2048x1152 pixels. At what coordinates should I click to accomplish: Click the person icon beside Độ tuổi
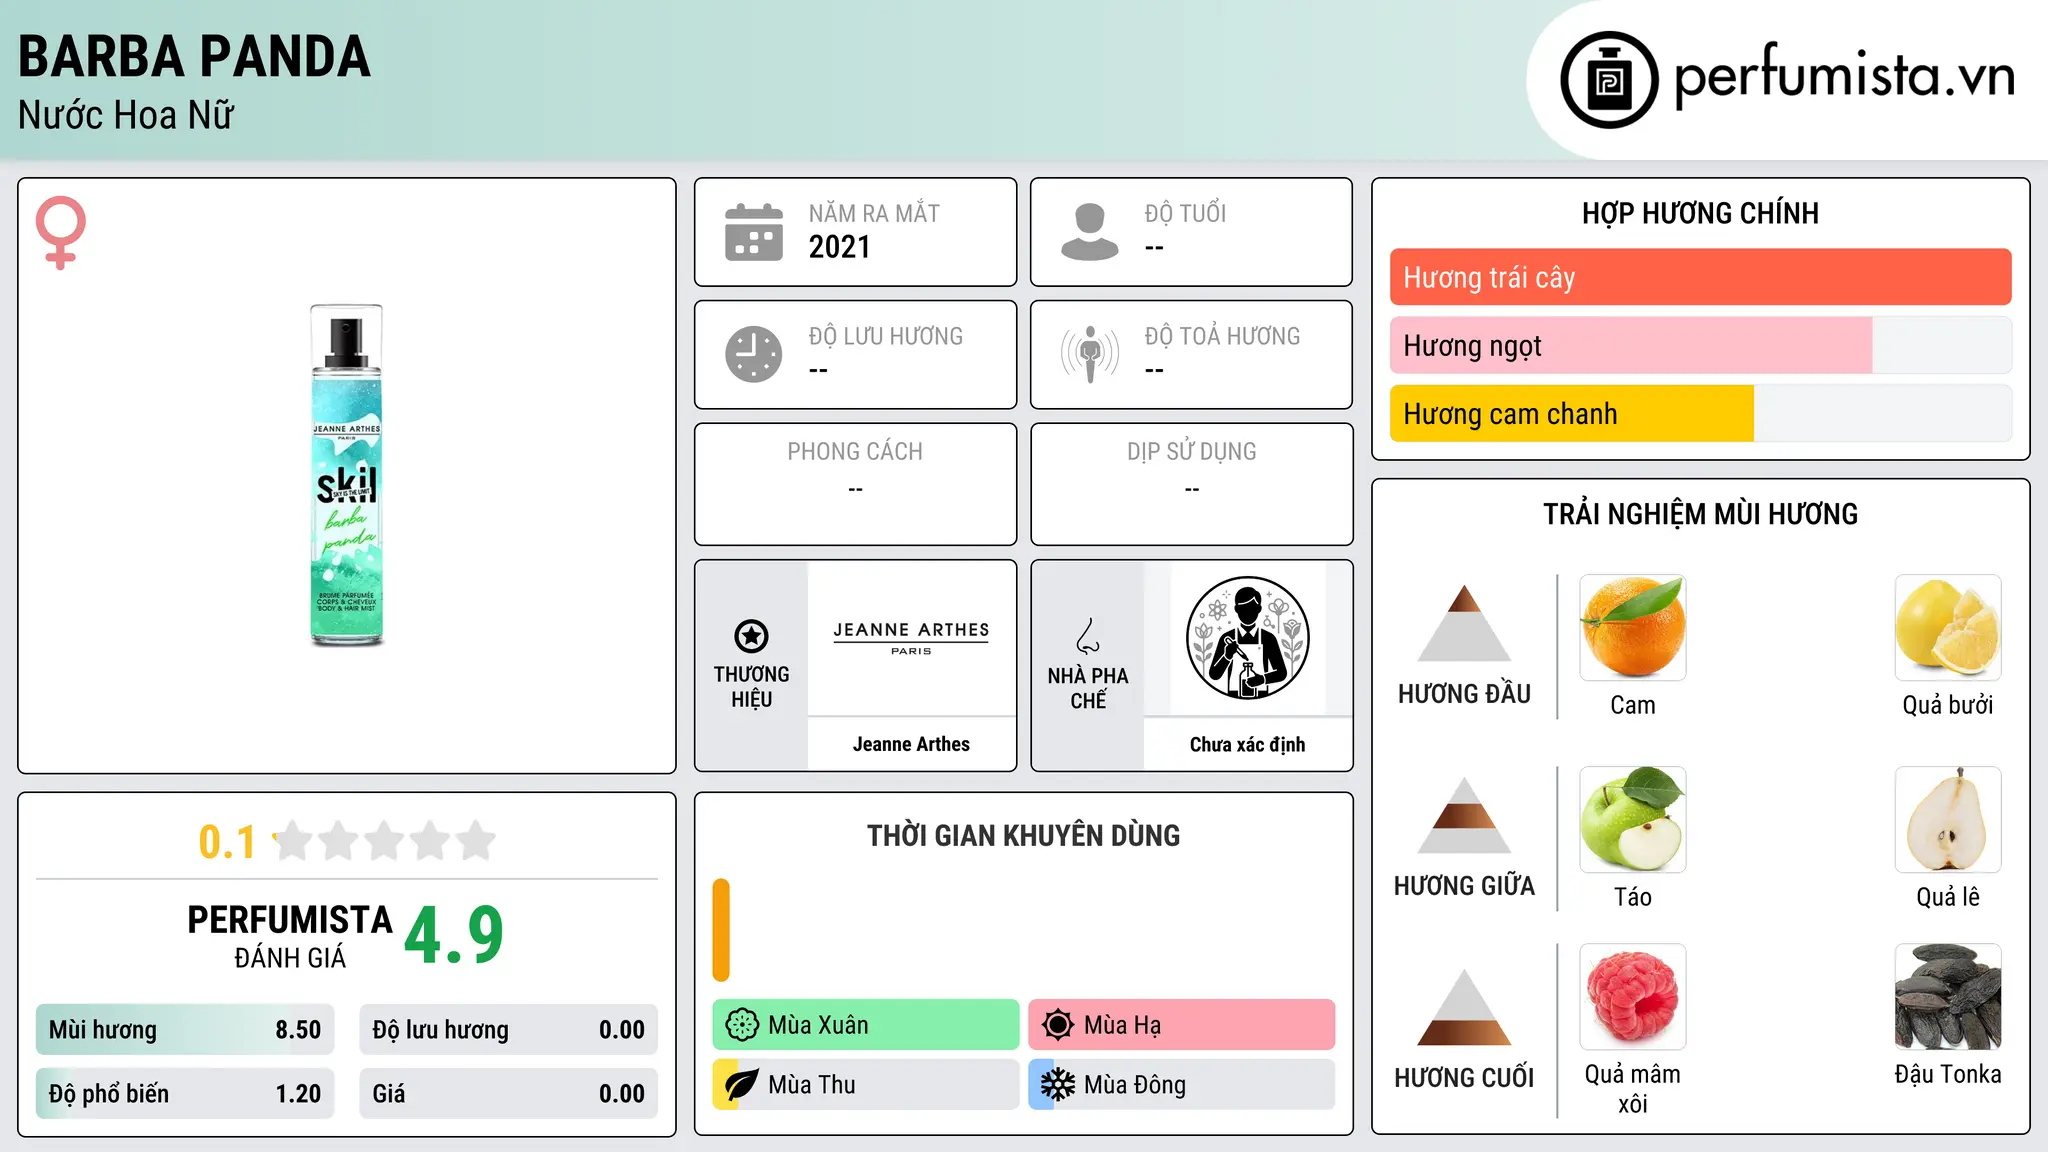point(1089,232)
